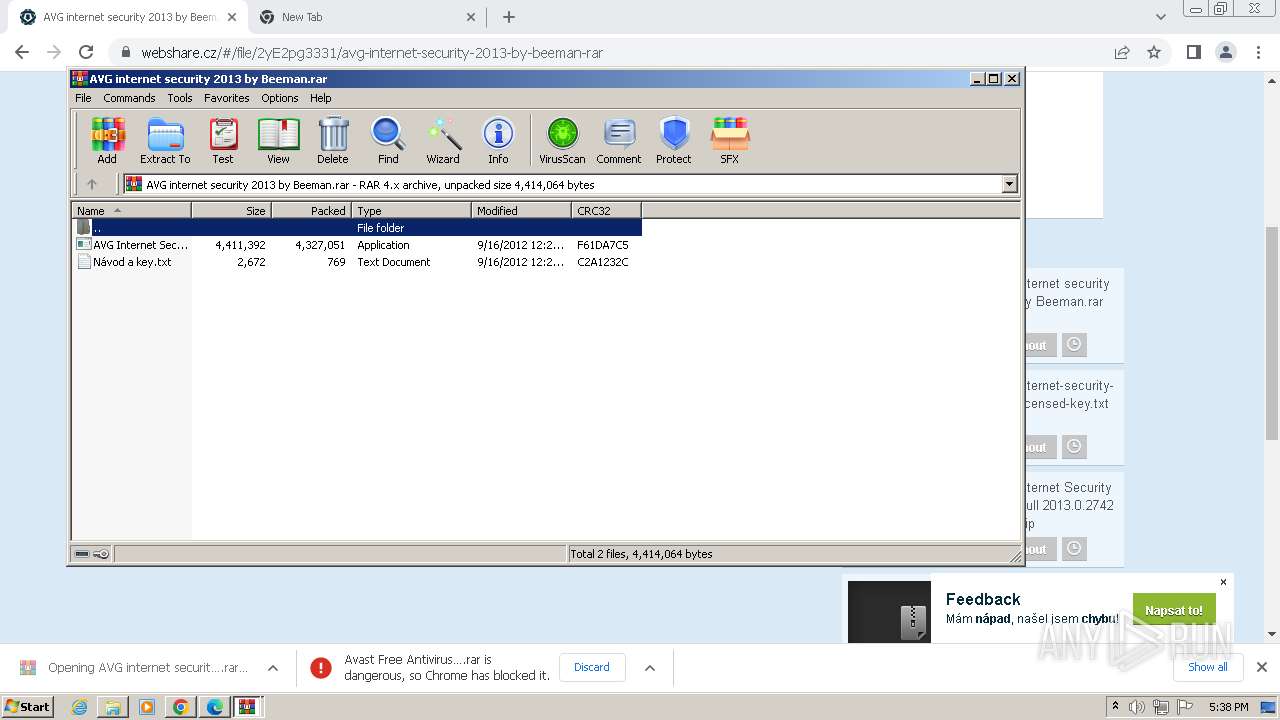Open the Tools menu
1280x720 pixels.
pos(180,98)
